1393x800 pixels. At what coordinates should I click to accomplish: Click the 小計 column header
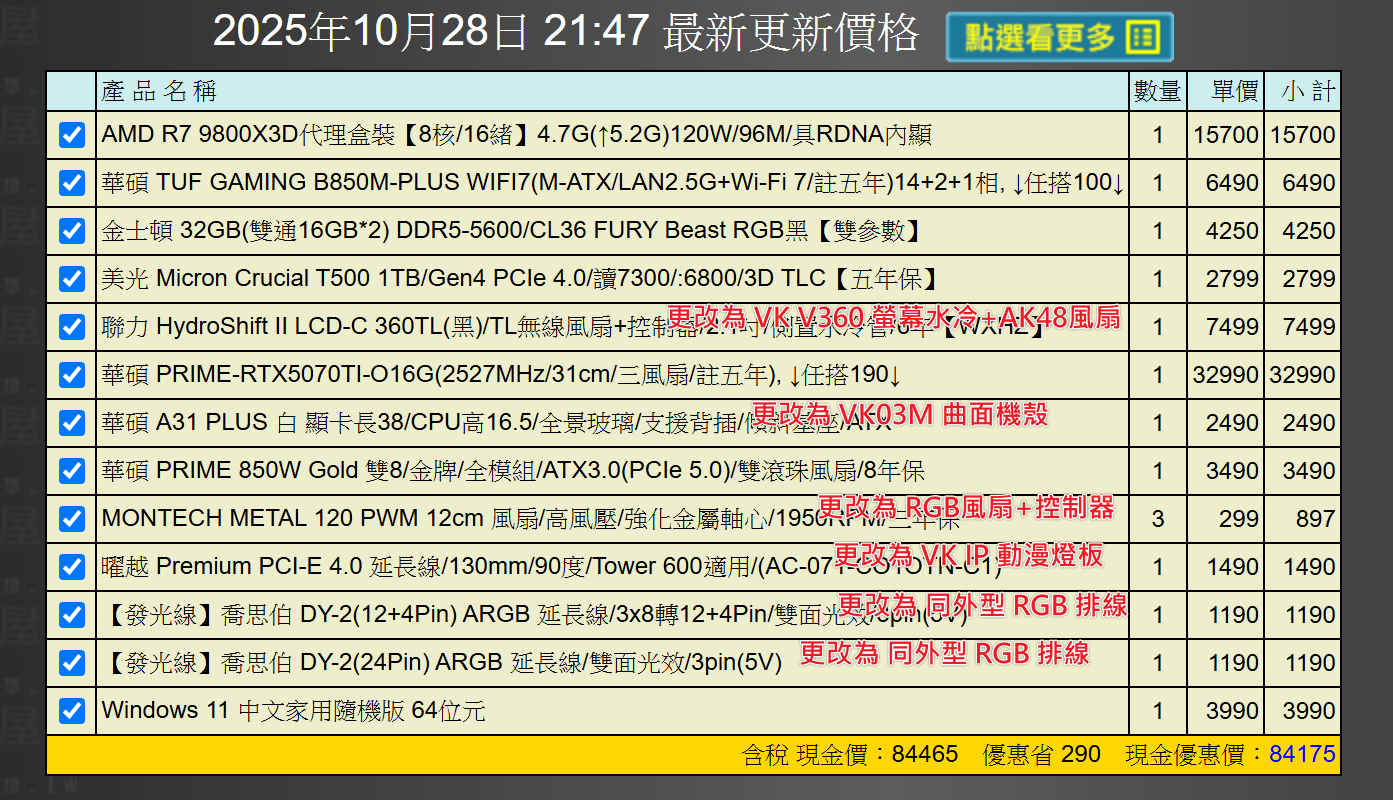1310,92
